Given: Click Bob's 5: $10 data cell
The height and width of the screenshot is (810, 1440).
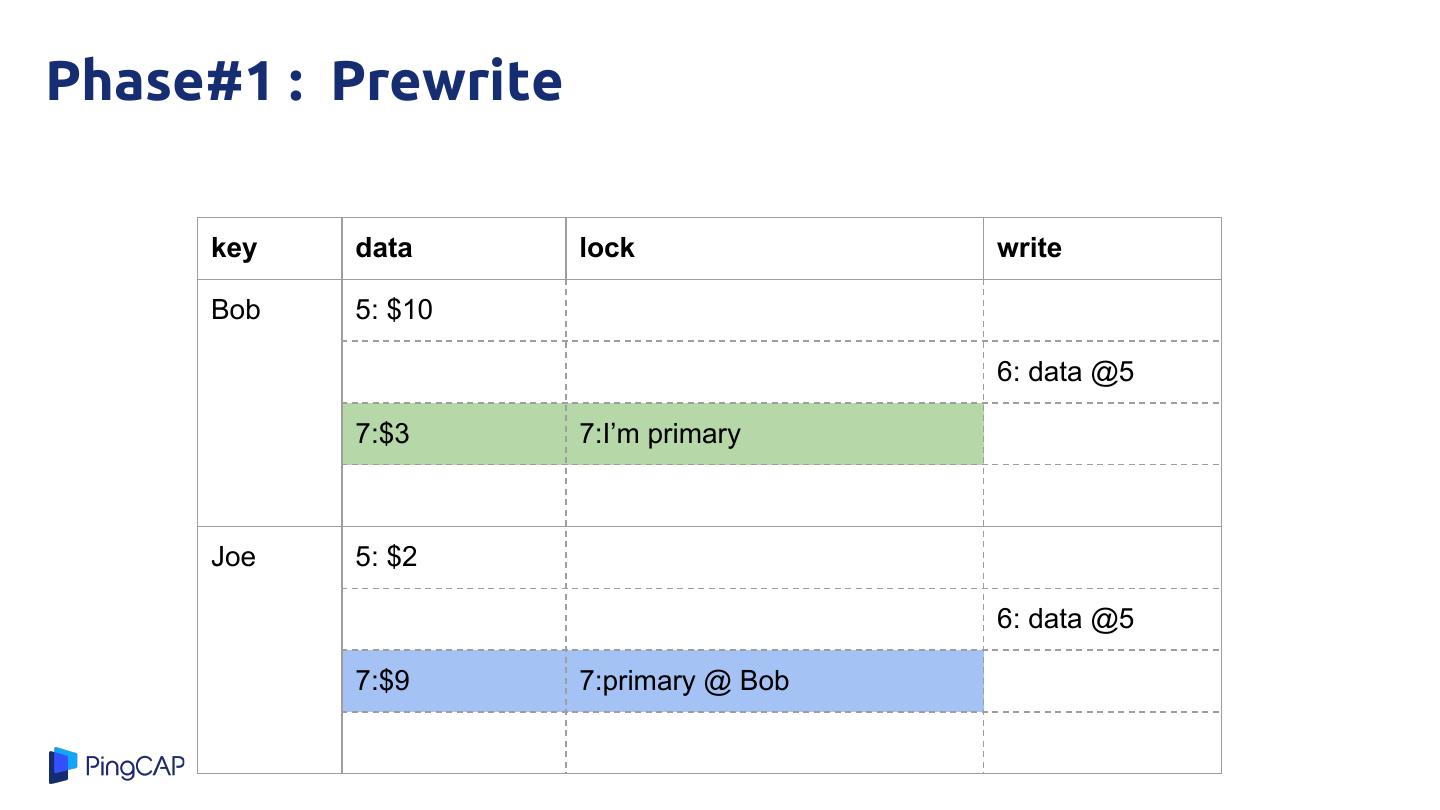Looking at the screenshot, I should 394,310.
